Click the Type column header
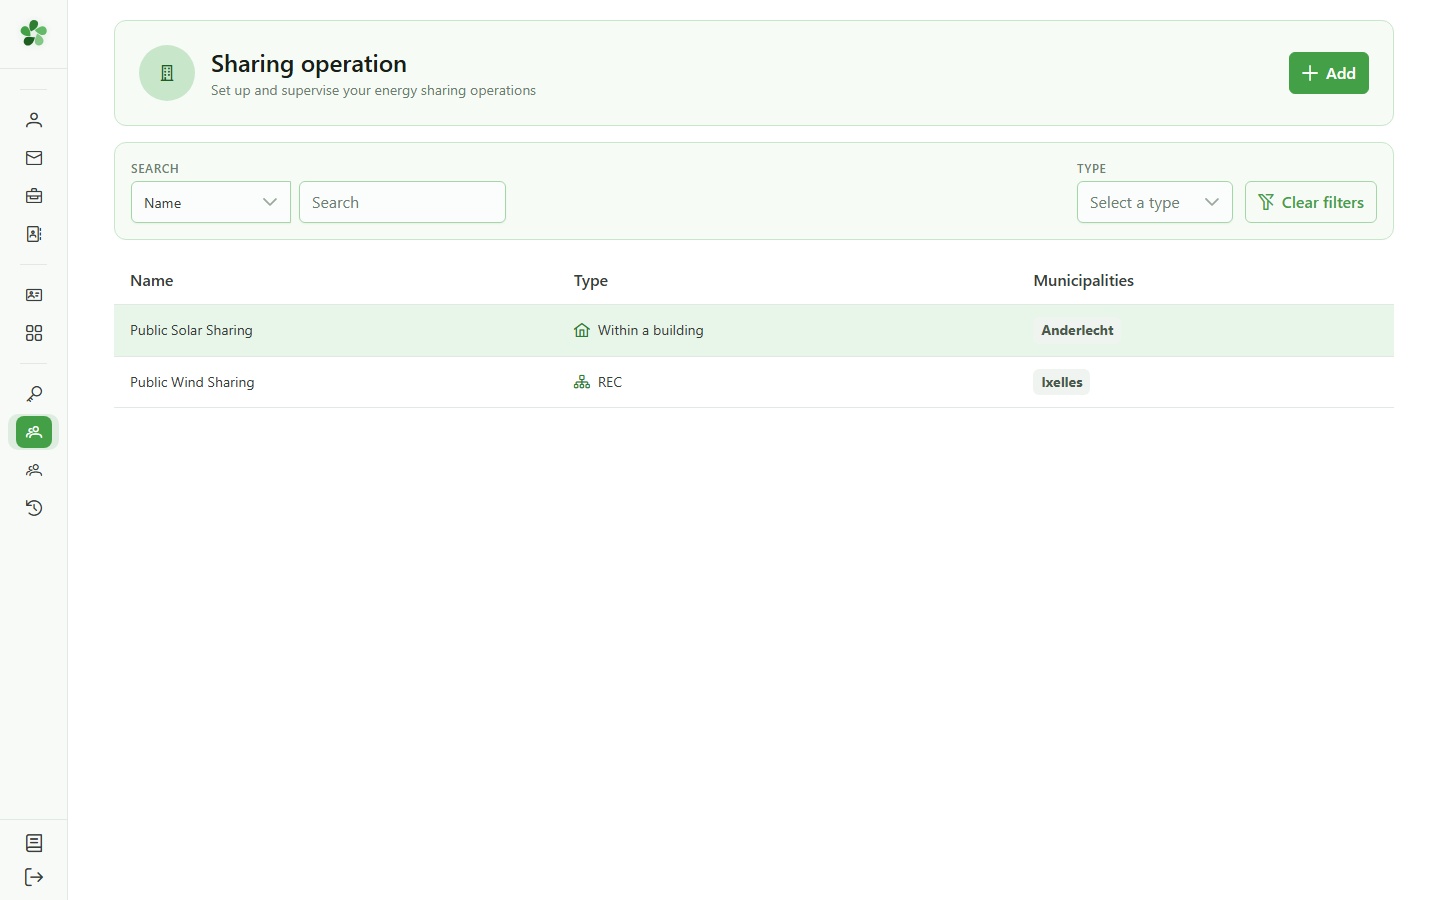Image resolution: width=1440 pixels, height=900 pixels. 591,280
